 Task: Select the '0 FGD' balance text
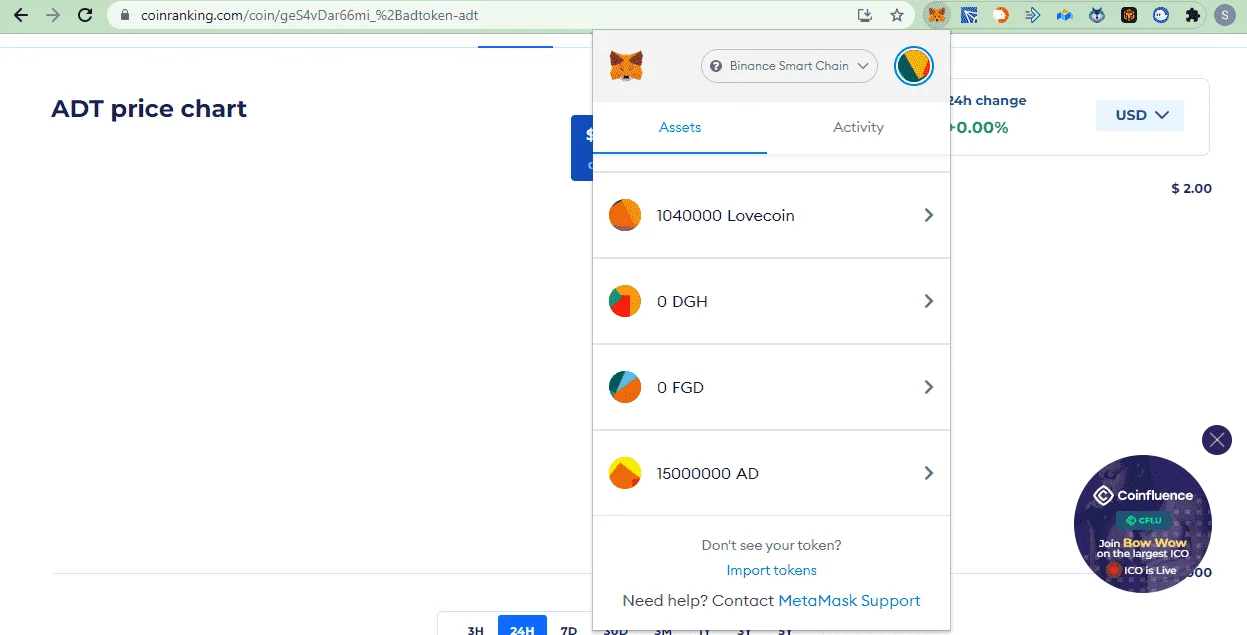click(x=680, y=387)
